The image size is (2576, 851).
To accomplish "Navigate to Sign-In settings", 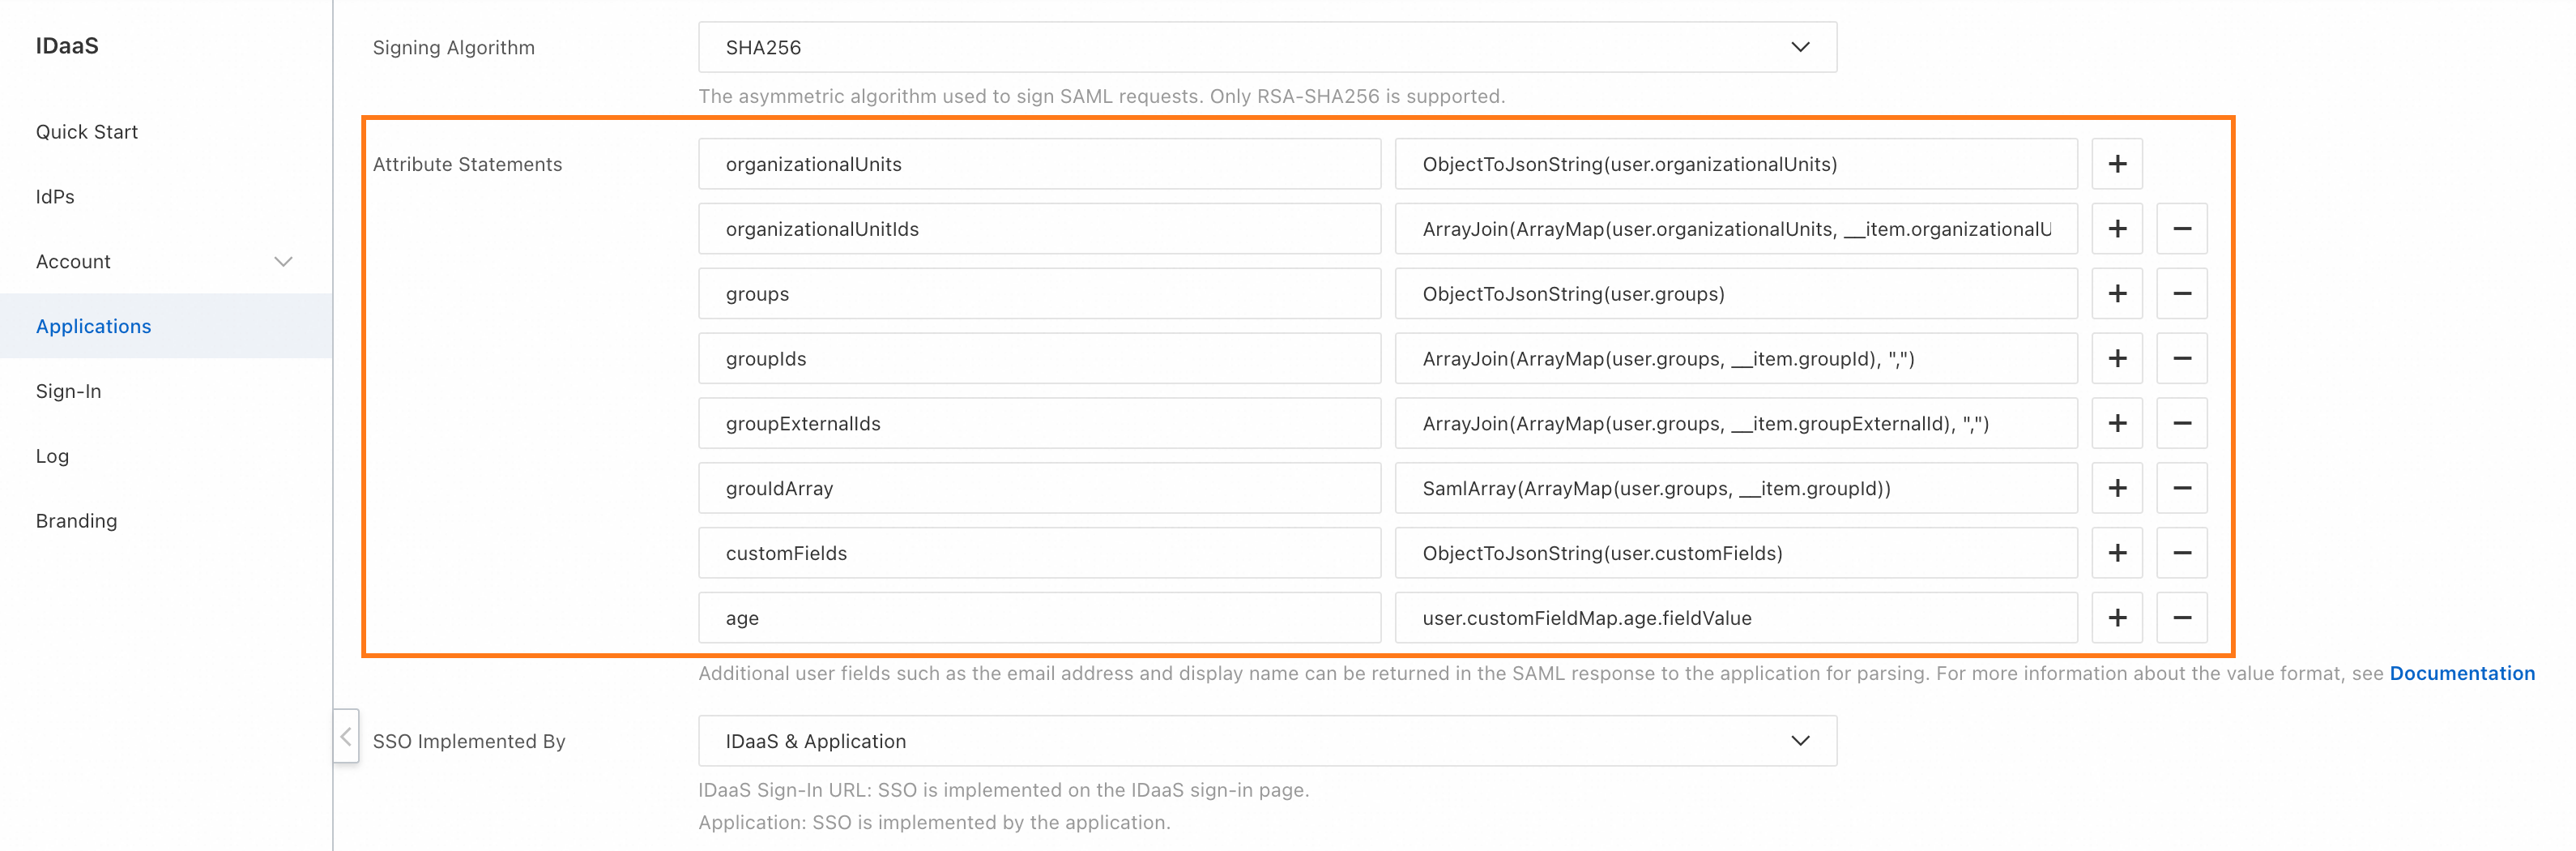I will coord(68,391).
